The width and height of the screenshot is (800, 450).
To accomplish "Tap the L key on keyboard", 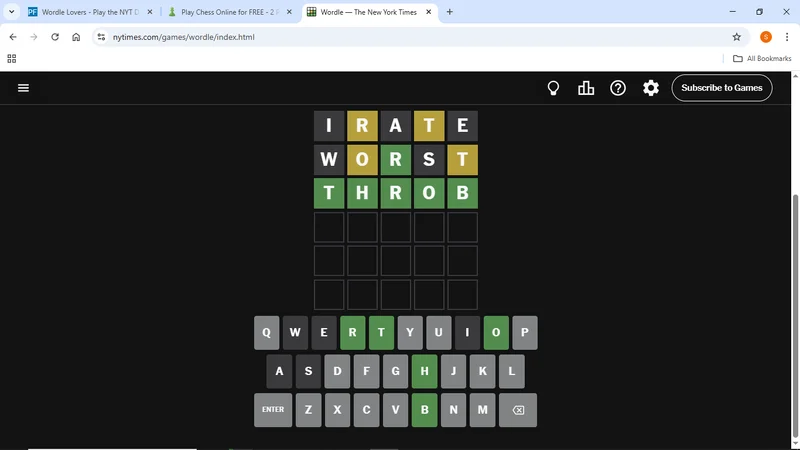I will click(512, 371).
